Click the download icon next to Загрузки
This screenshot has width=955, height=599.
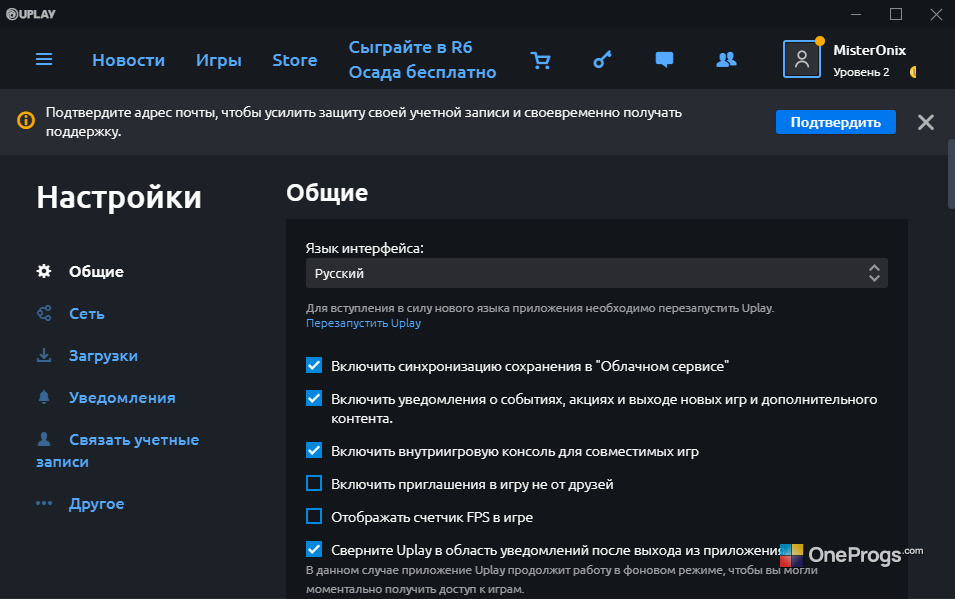44,355
